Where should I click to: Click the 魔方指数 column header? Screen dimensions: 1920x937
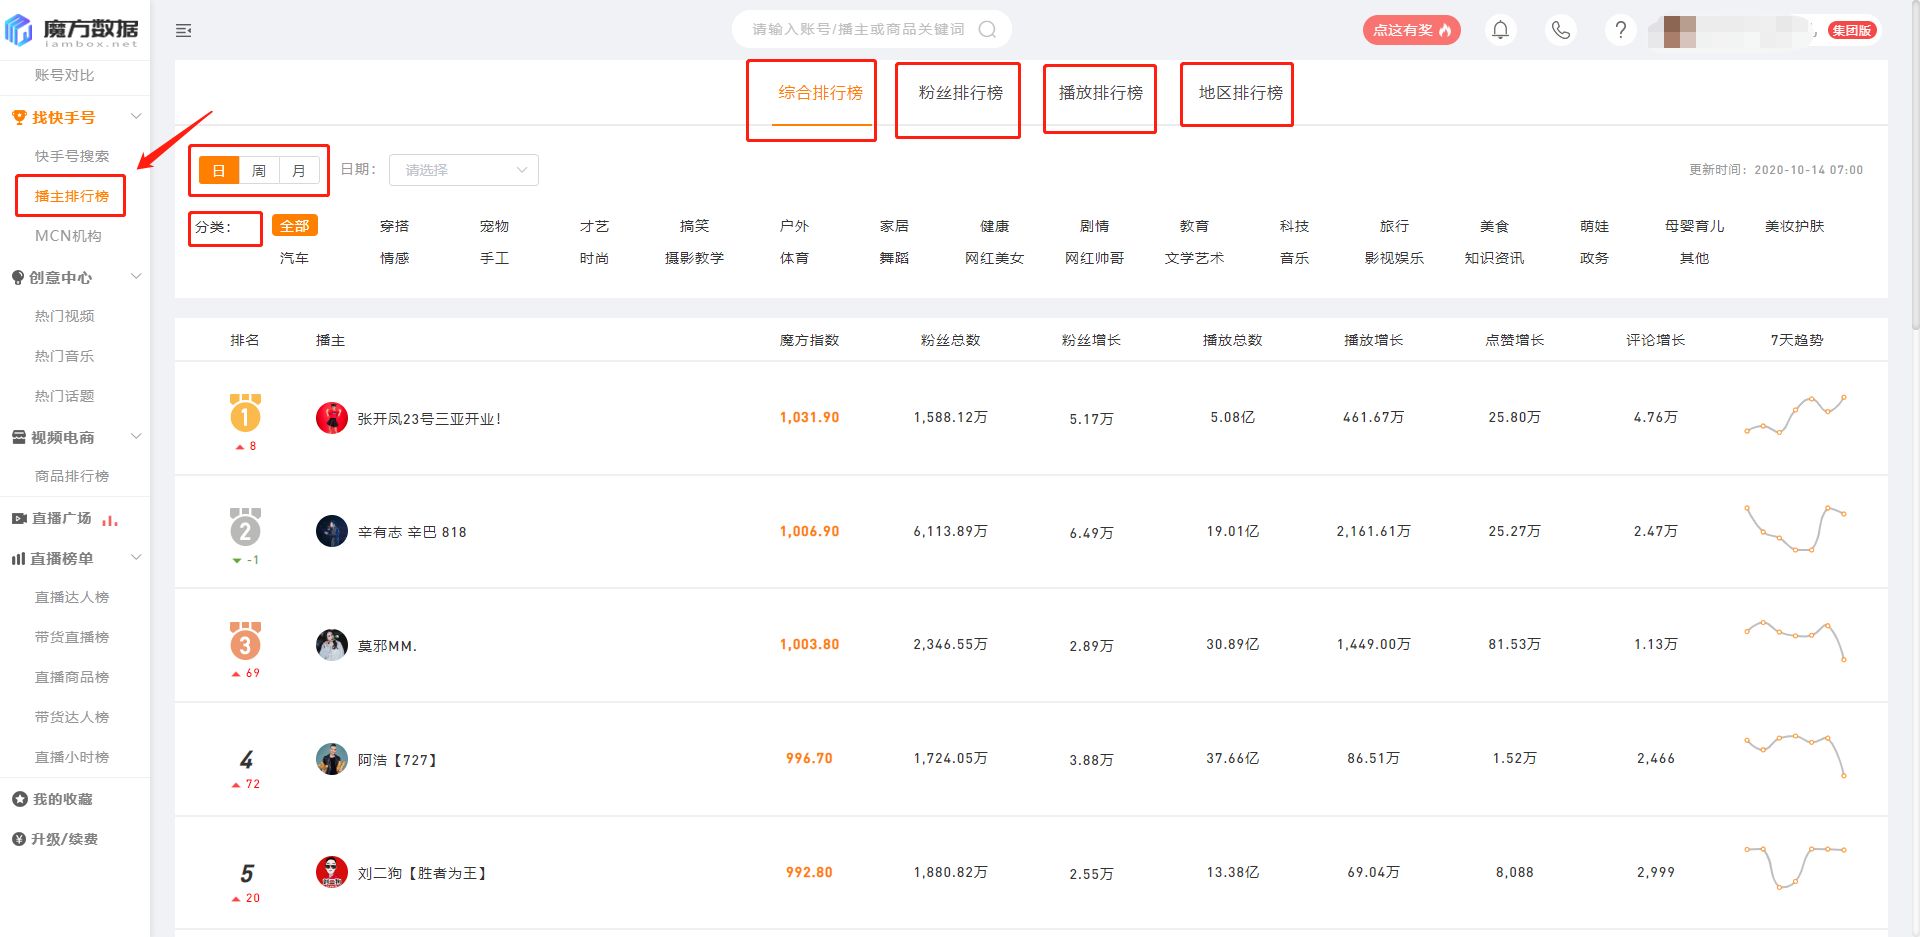tap(810, 340)
